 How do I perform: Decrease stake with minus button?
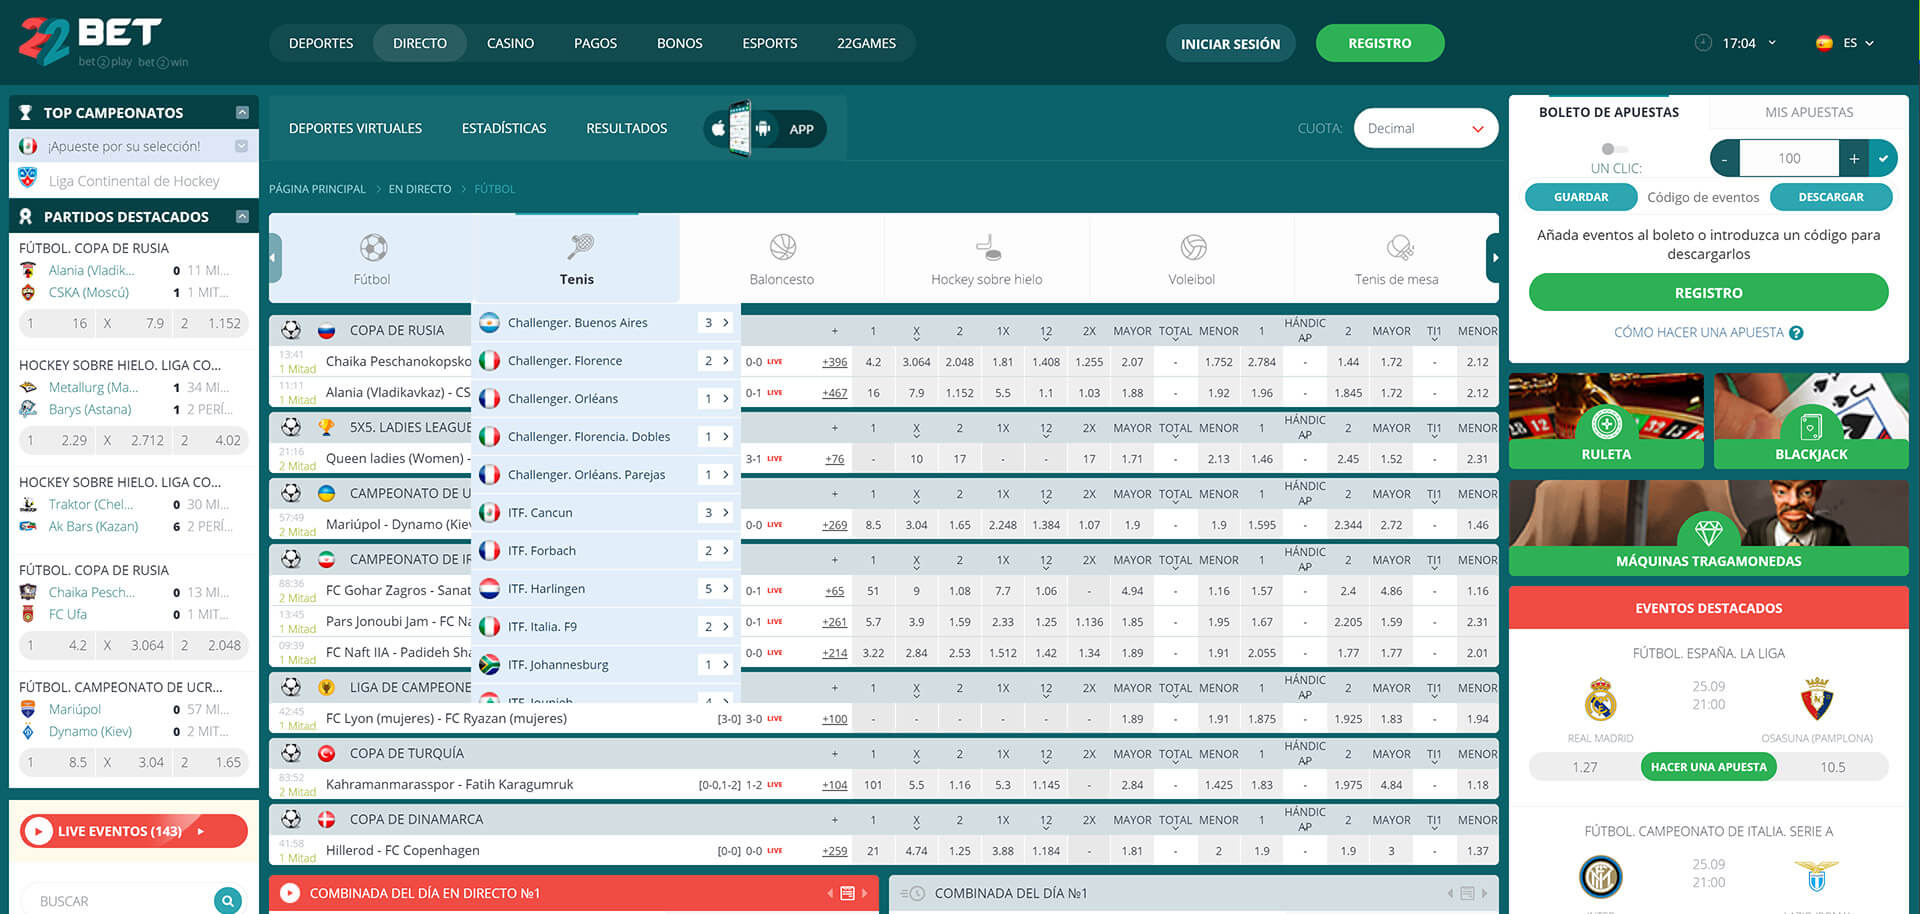(x=1725, y=158)
